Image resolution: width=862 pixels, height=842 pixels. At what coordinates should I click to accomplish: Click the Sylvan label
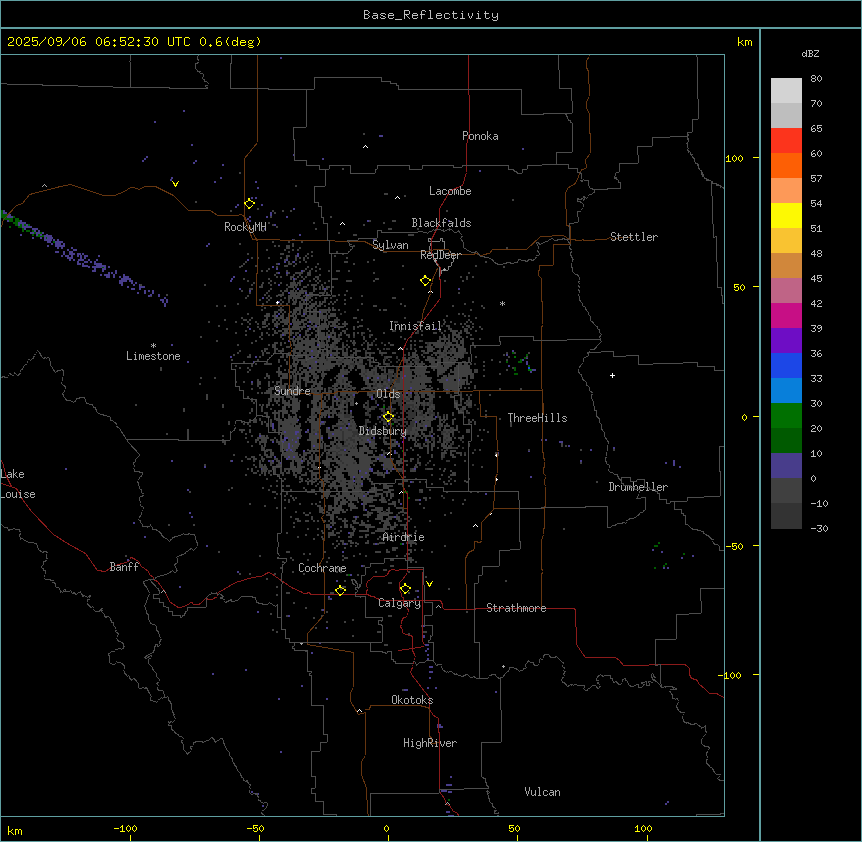(390, 245)
